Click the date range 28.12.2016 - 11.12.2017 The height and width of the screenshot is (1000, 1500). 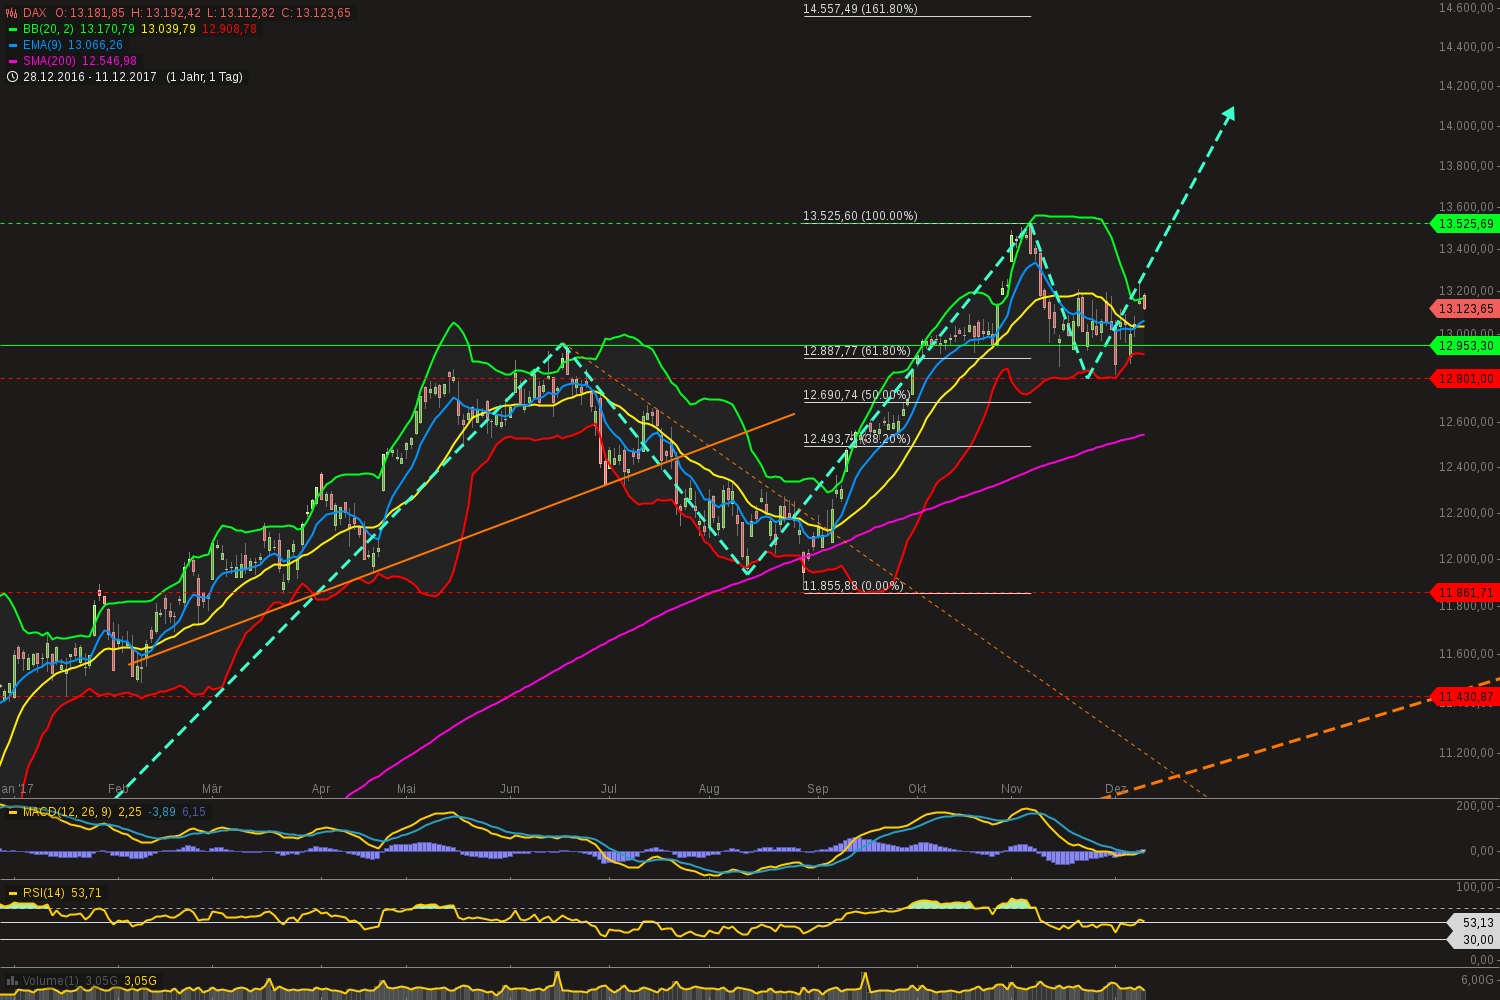tap(90, 77)
